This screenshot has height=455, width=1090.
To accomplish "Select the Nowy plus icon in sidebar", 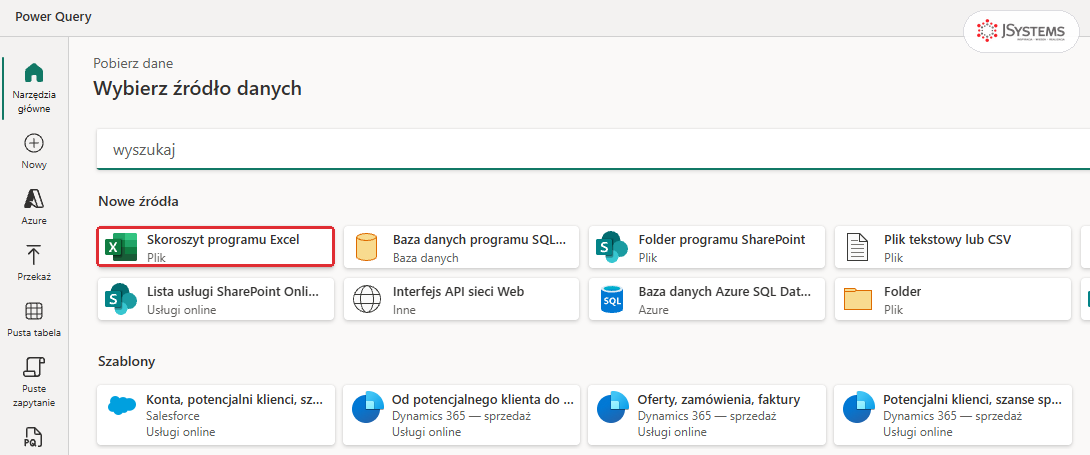I will pos(34,143).
